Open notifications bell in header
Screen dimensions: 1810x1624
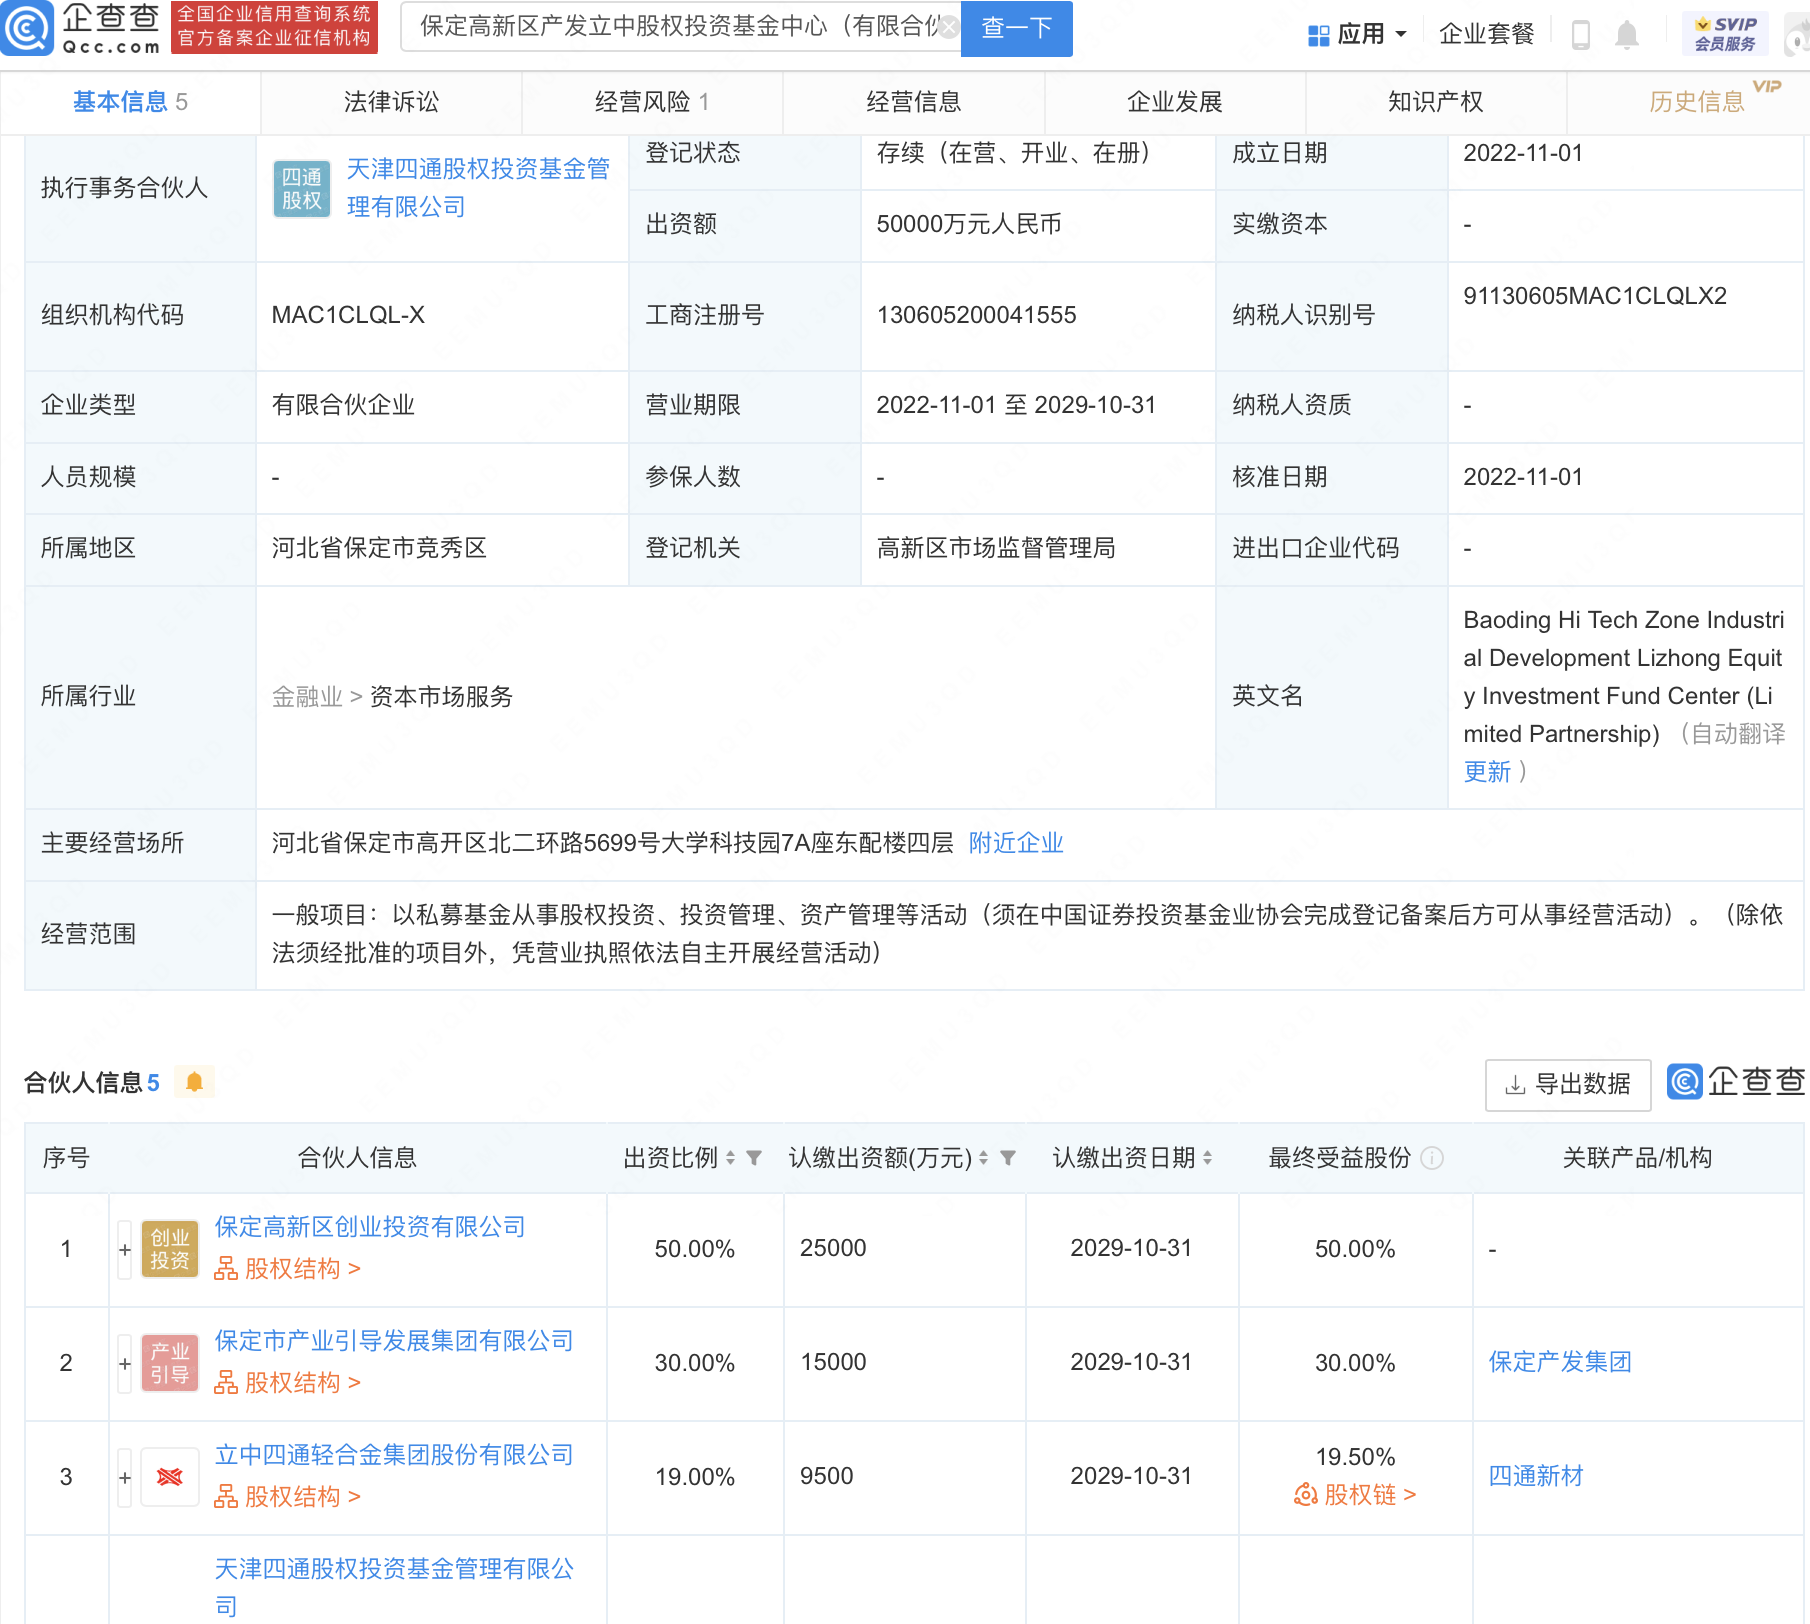pyautogui.click(x=1627, y=35)
